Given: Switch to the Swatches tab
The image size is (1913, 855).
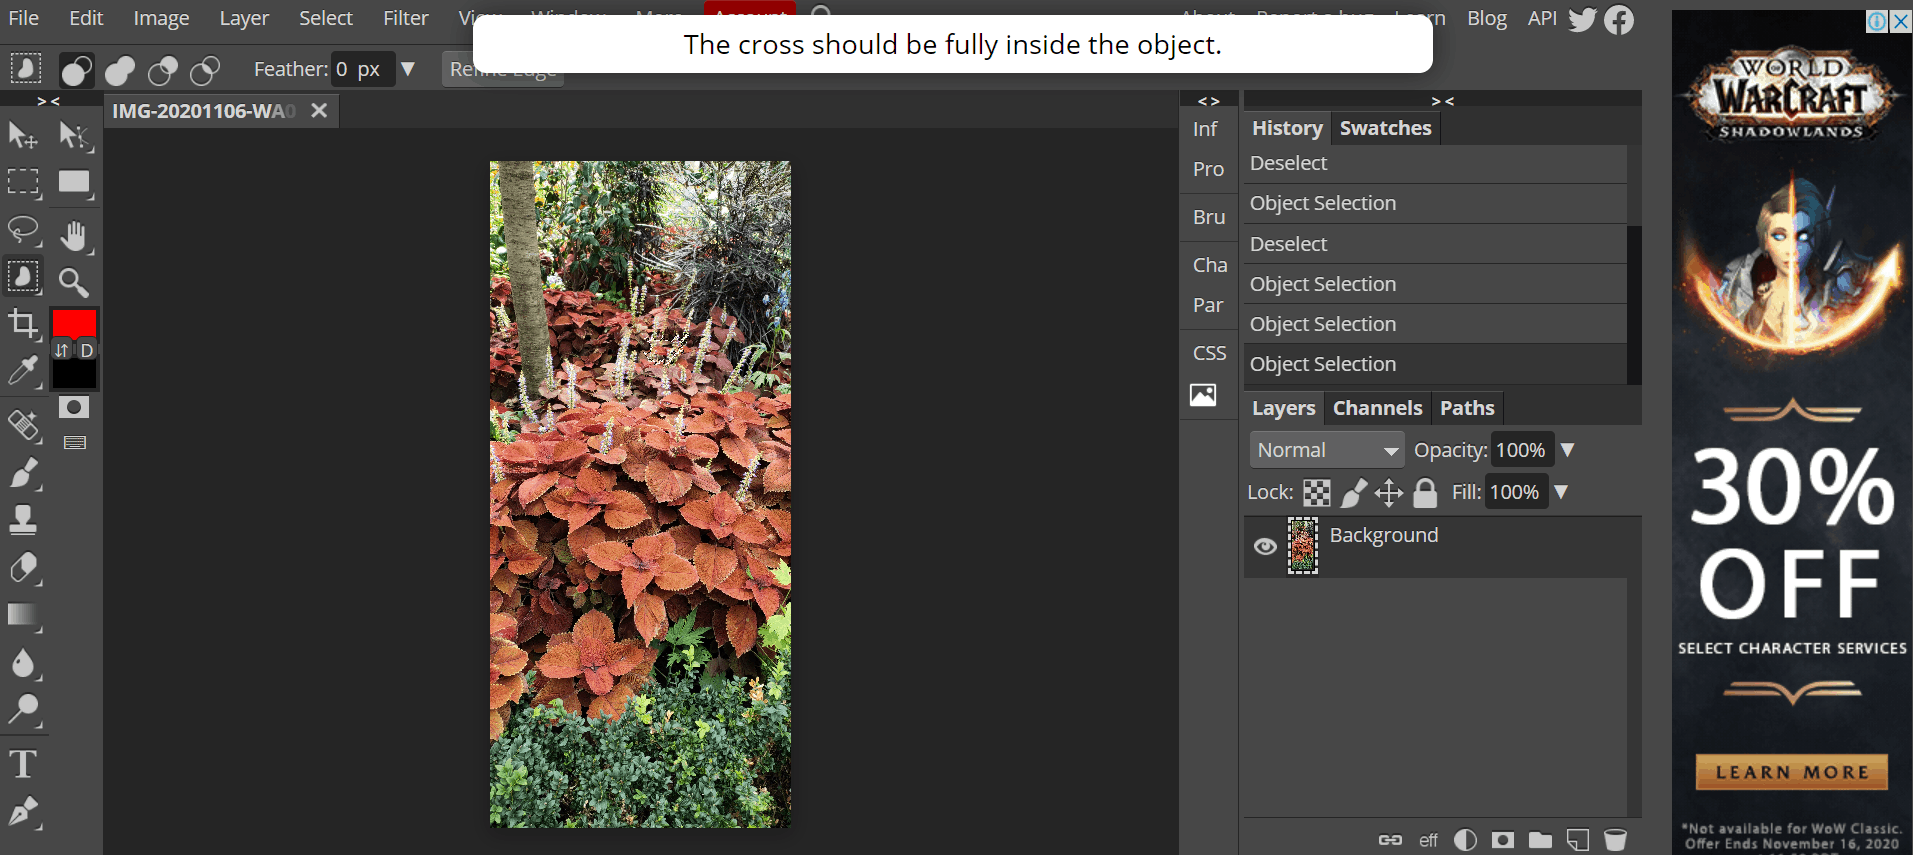Looking at the screenshot, I should 1386,128.
